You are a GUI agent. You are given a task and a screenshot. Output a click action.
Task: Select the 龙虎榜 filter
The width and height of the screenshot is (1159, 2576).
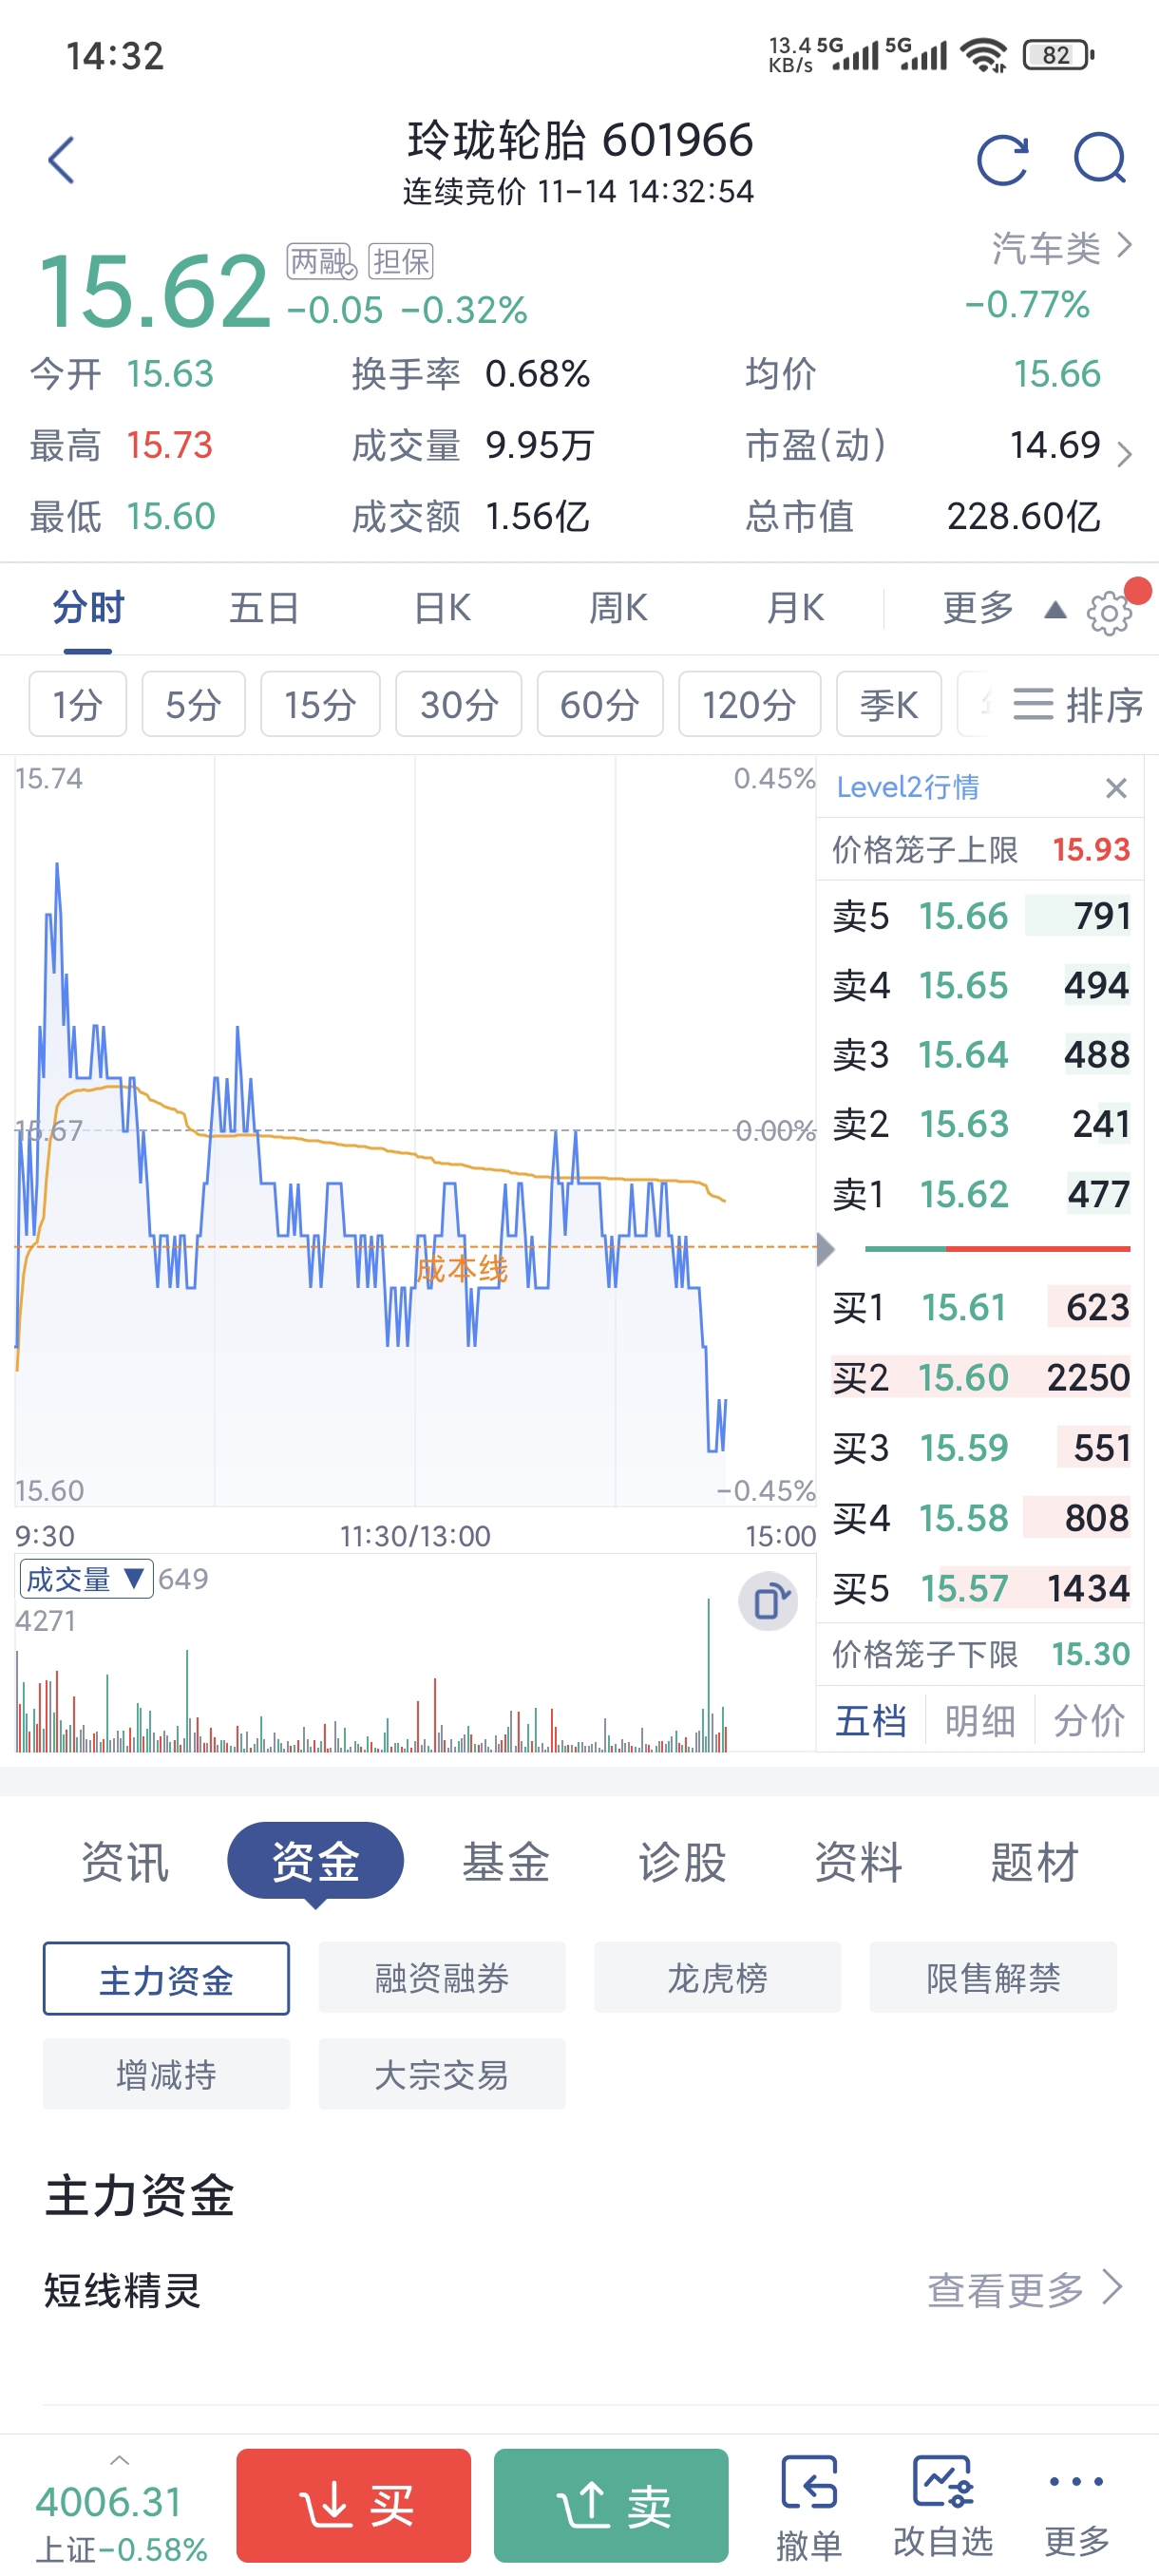[x=717, y=1978]
